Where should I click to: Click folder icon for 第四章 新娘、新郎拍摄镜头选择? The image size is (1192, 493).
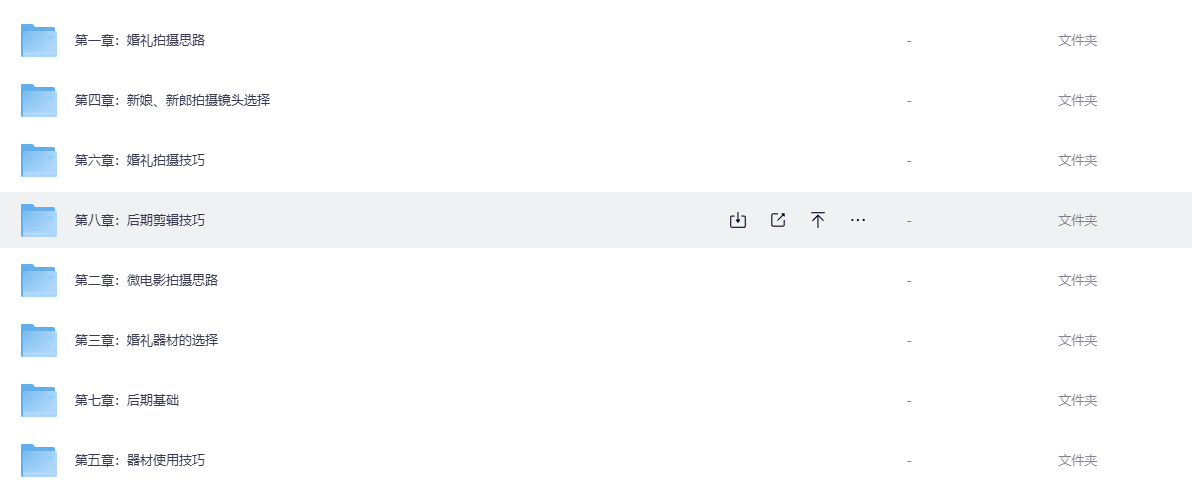coord(39,101)
